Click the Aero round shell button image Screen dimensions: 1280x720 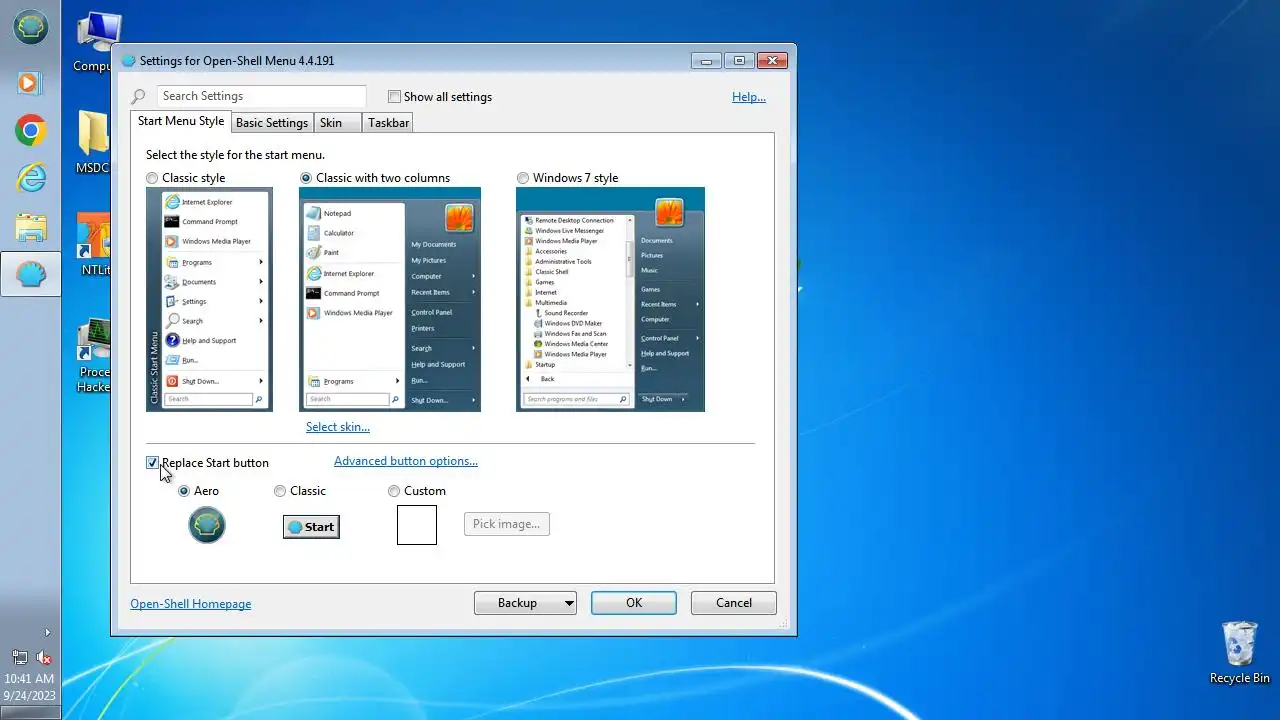[x=207, y=525]
